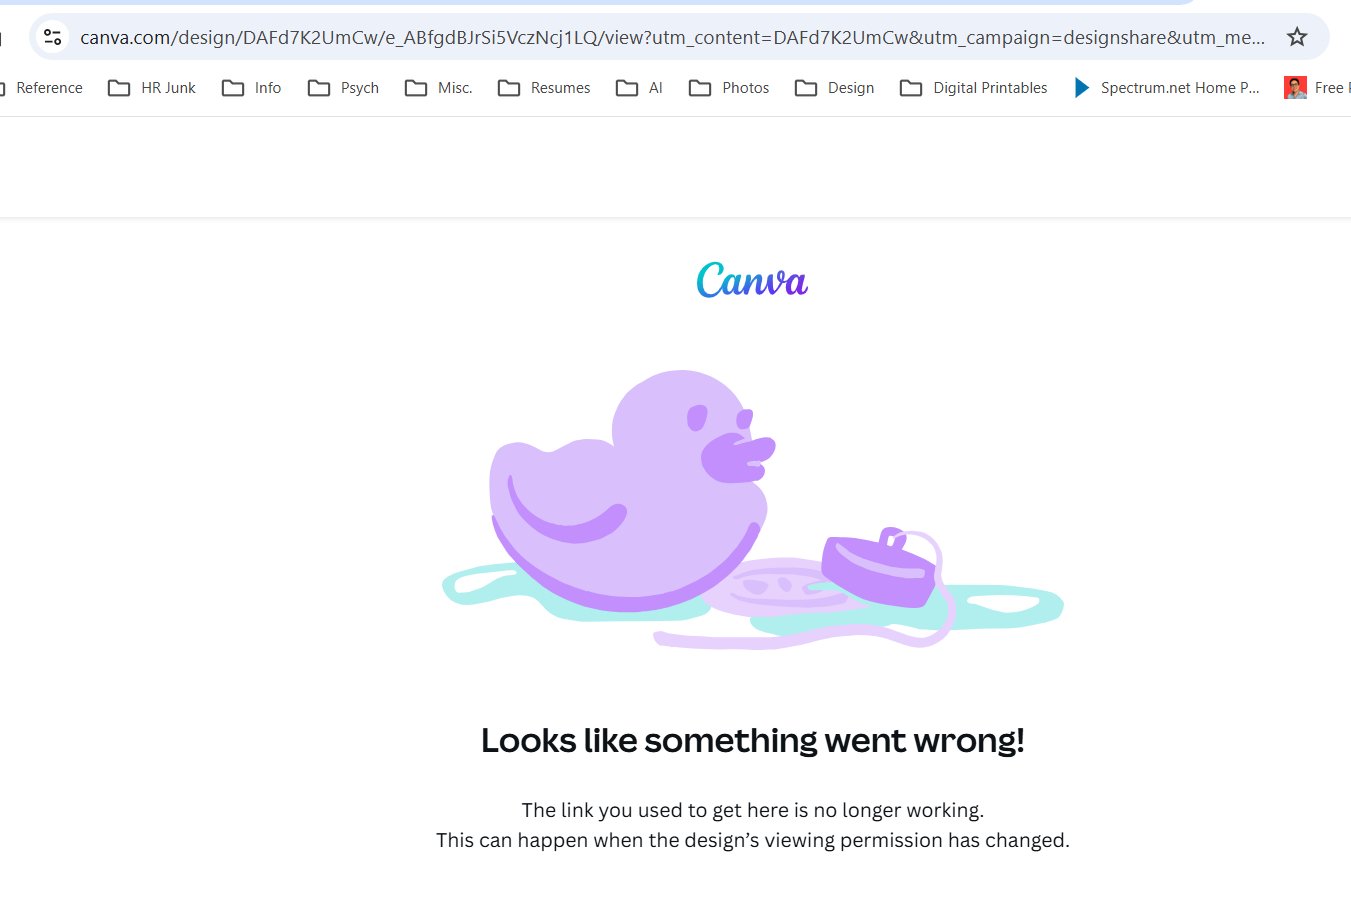Expand the Psych bookmarks folder
The image size is (1351, 897).
click(344, 88)
